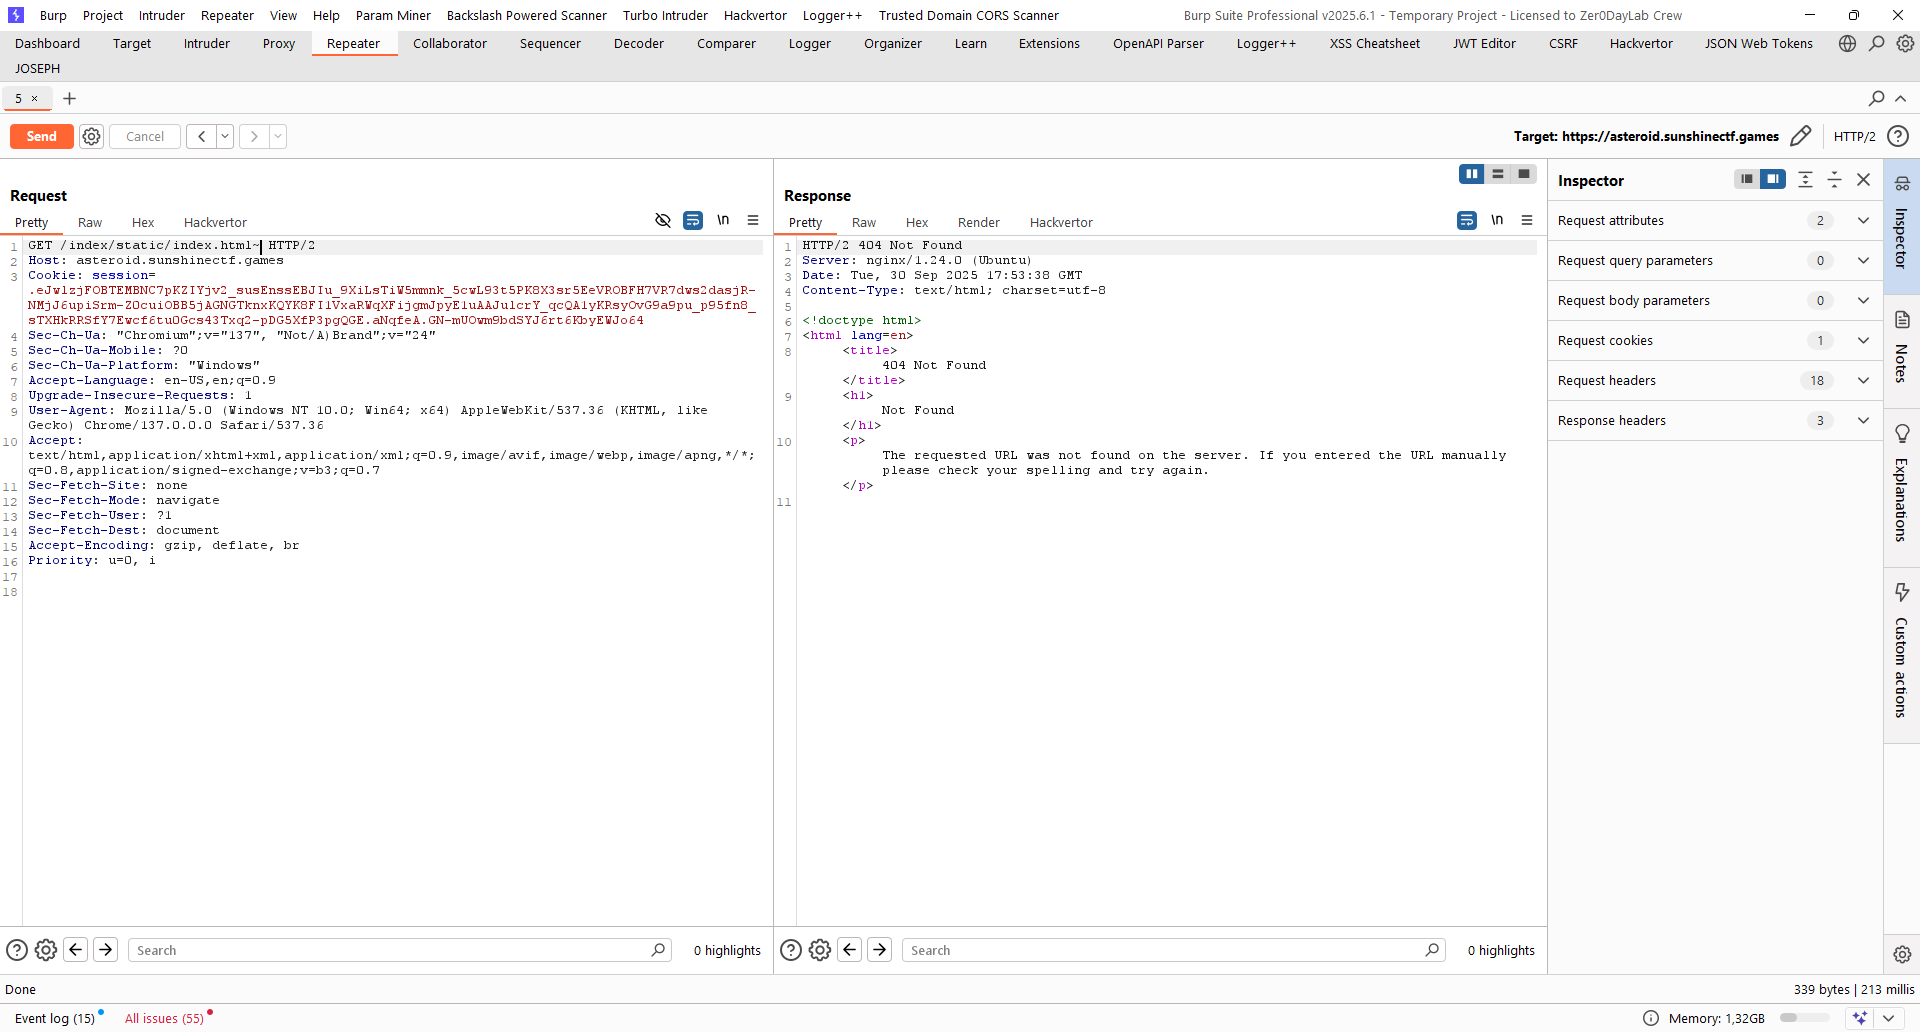Open the Request search help icon
This screenshot has width=1920, height=1032.
click(17, 950)
